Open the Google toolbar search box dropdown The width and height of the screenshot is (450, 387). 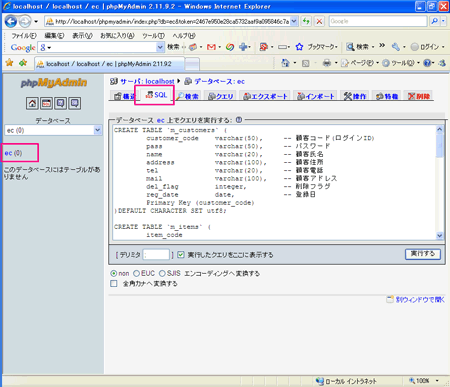160,47
